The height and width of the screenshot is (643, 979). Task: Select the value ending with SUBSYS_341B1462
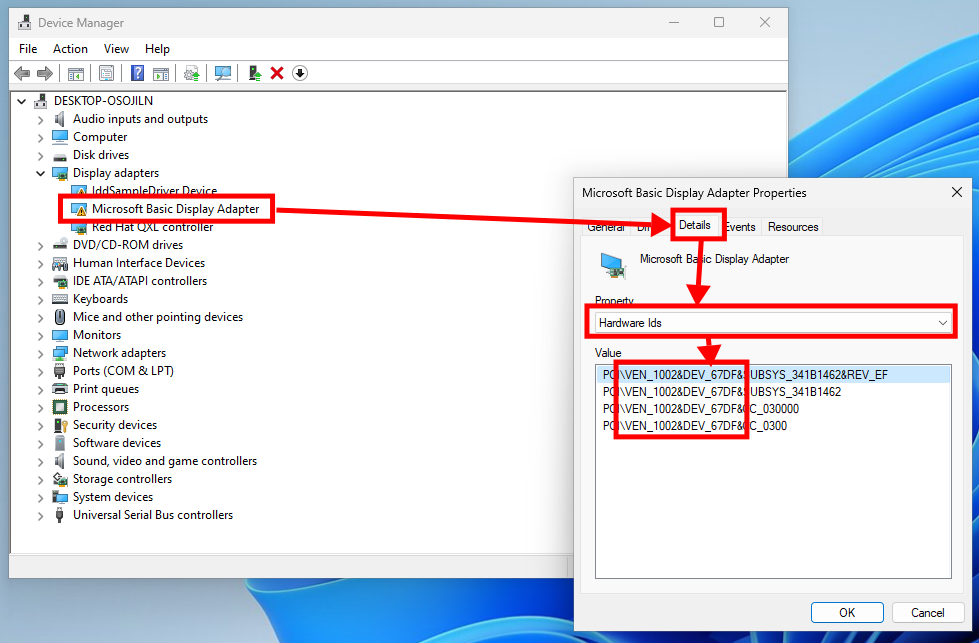(722, 392)
